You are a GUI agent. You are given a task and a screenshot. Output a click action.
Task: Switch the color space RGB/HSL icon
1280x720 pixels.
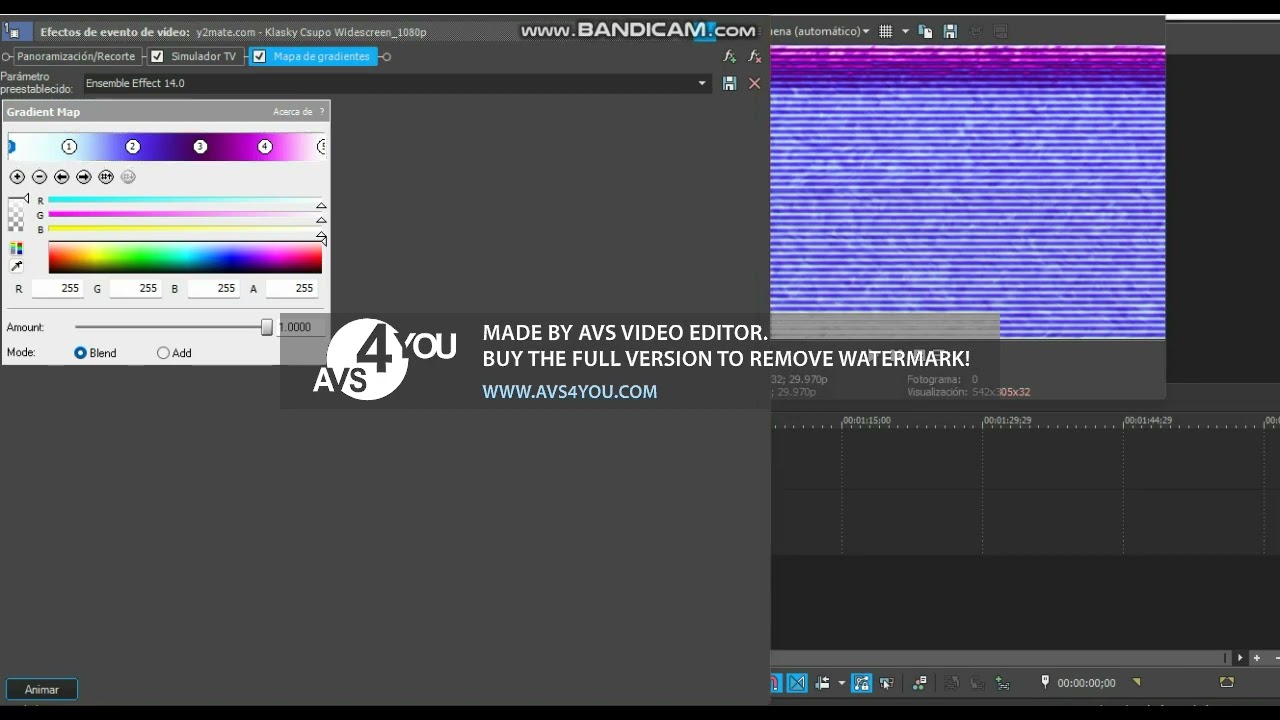coord(16,248)
